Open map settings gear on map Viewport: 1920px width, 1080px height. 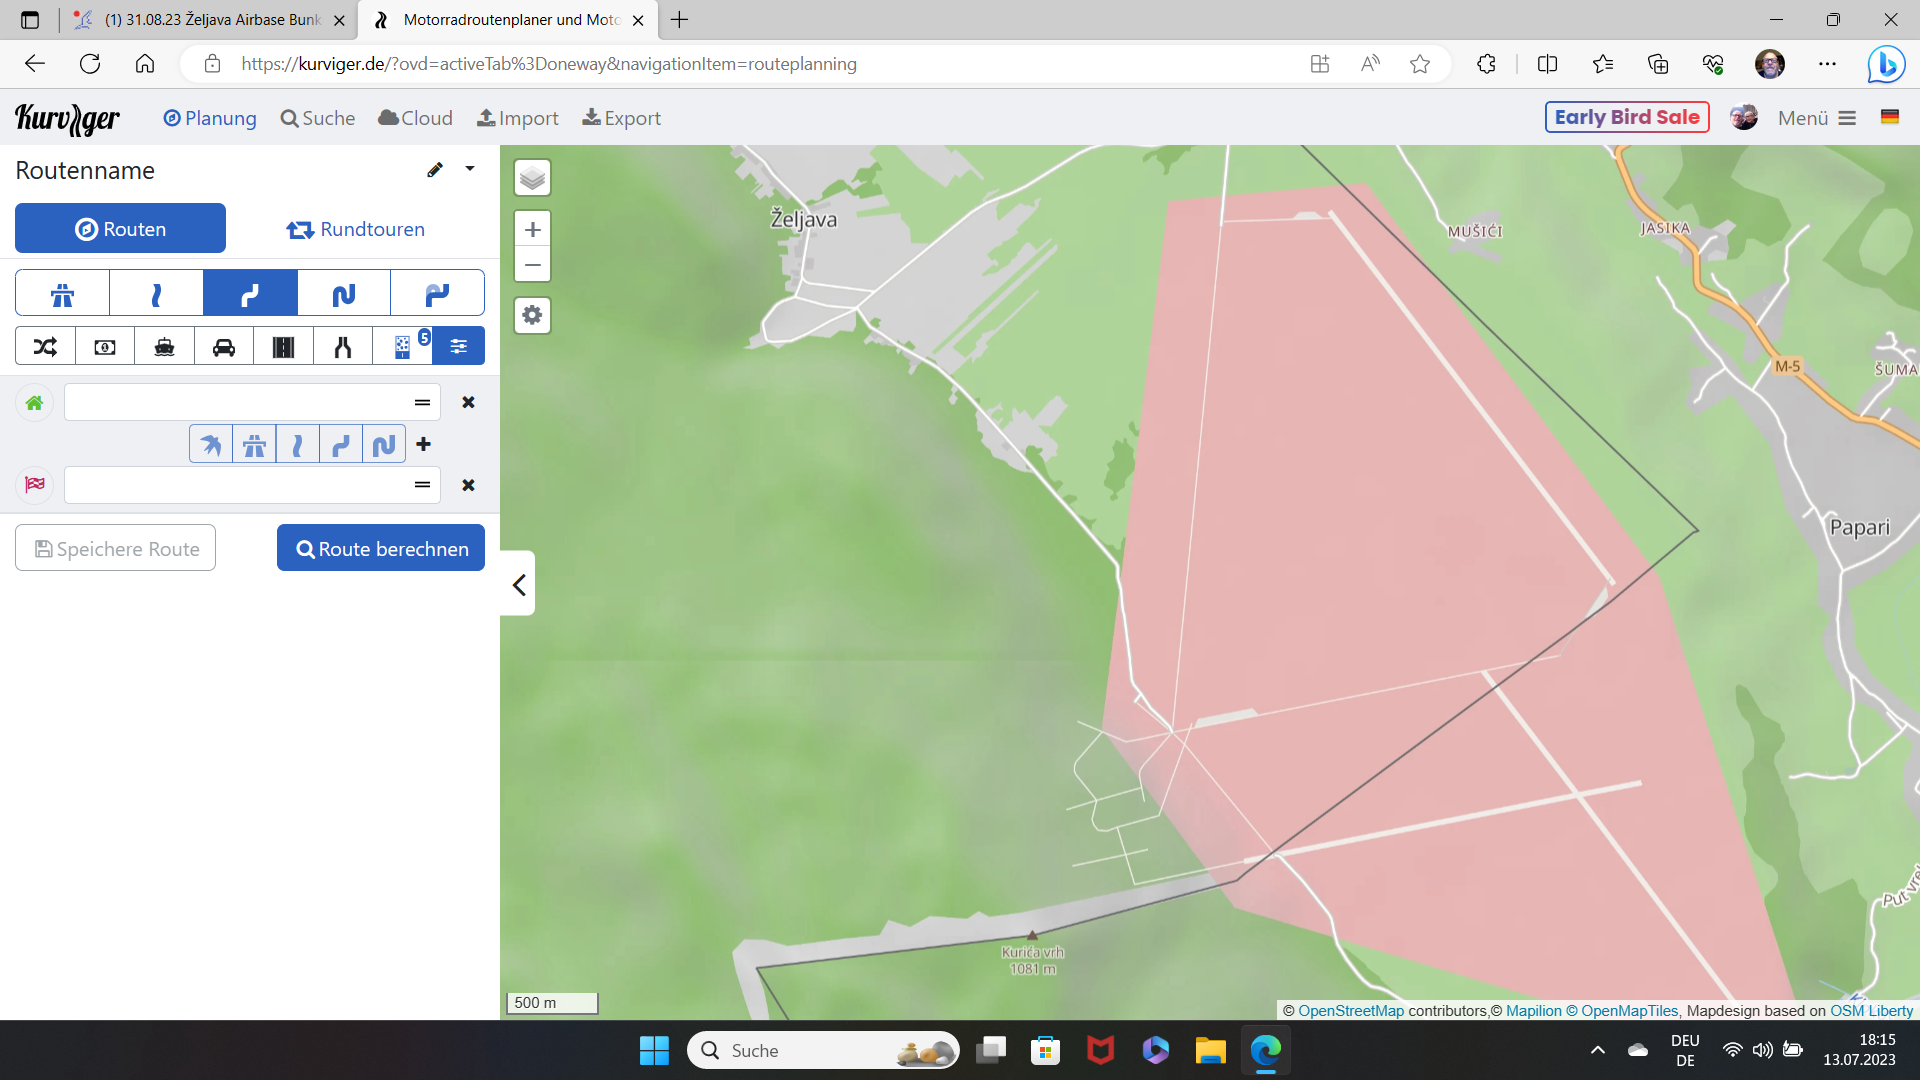pyautogui.click(x=532, y=315)
